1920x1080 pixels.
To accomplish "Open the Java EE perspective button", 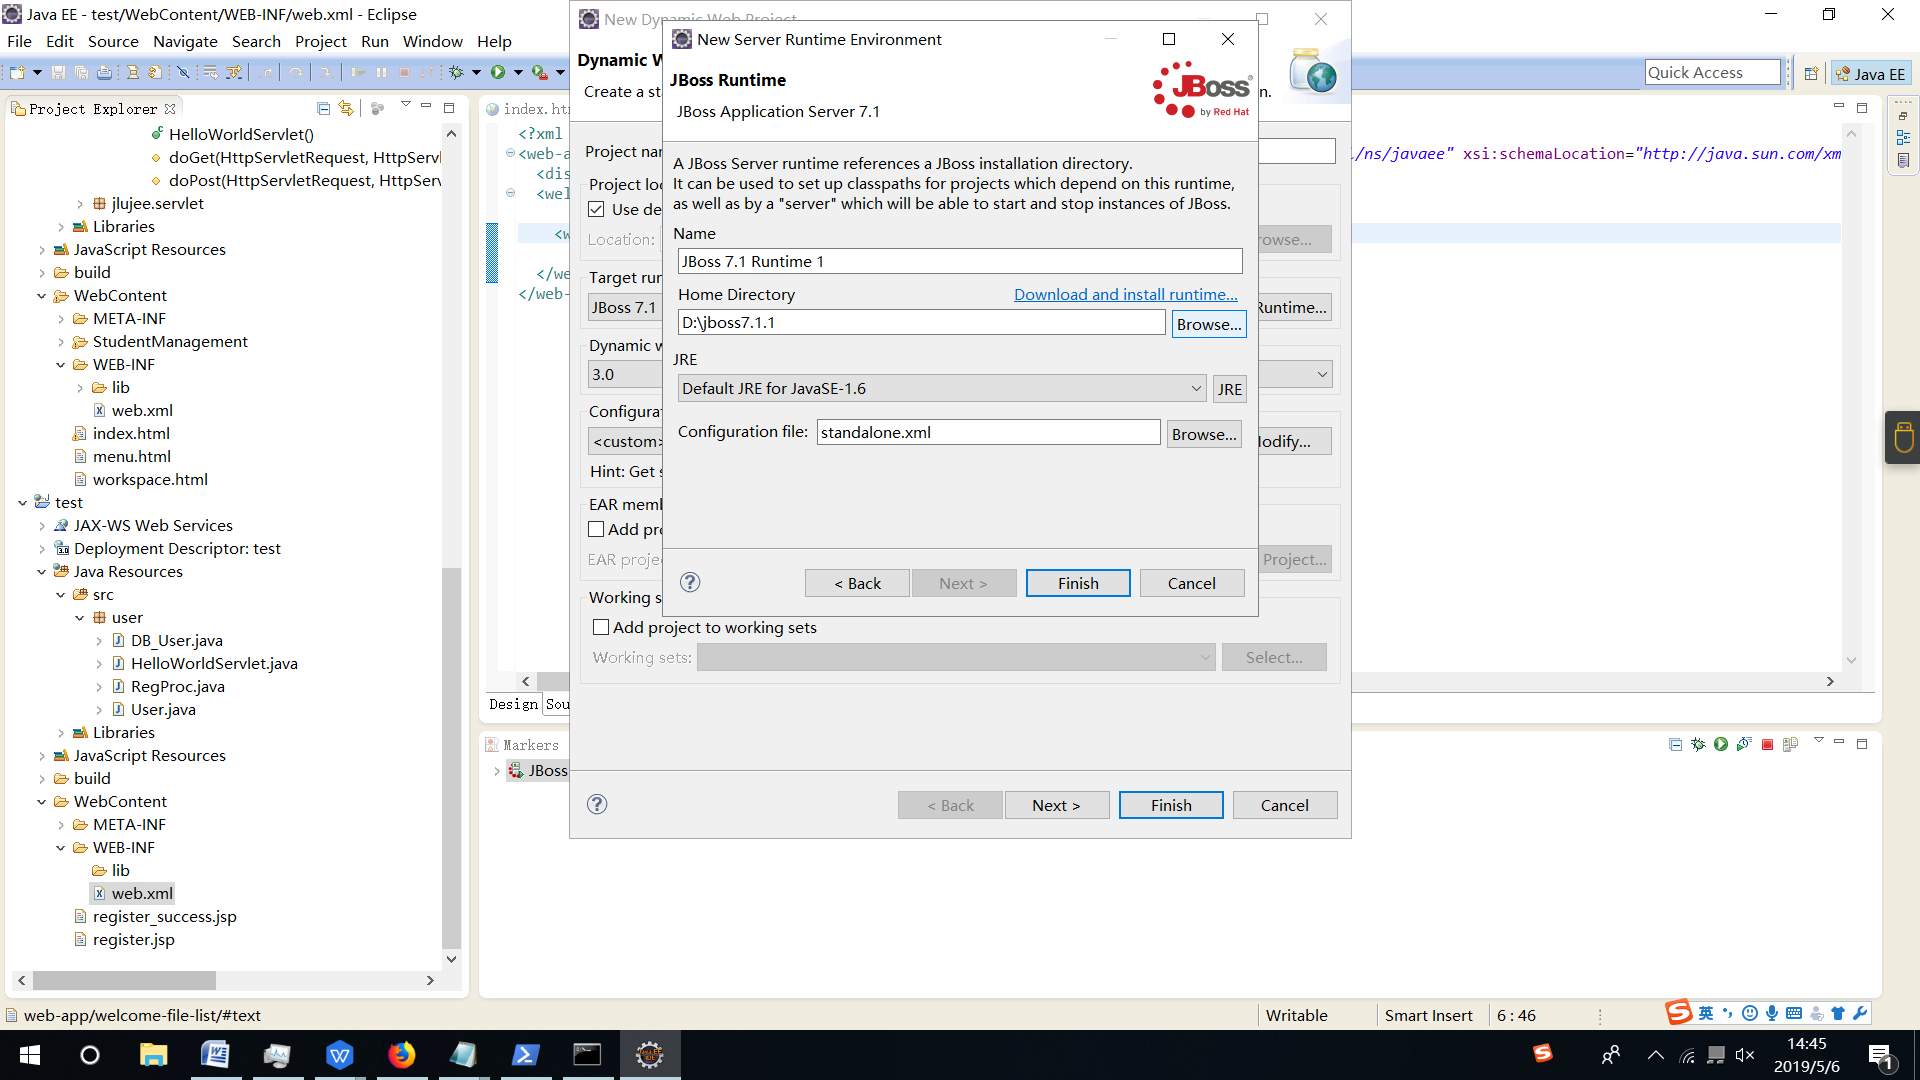I will [1871, 73].
